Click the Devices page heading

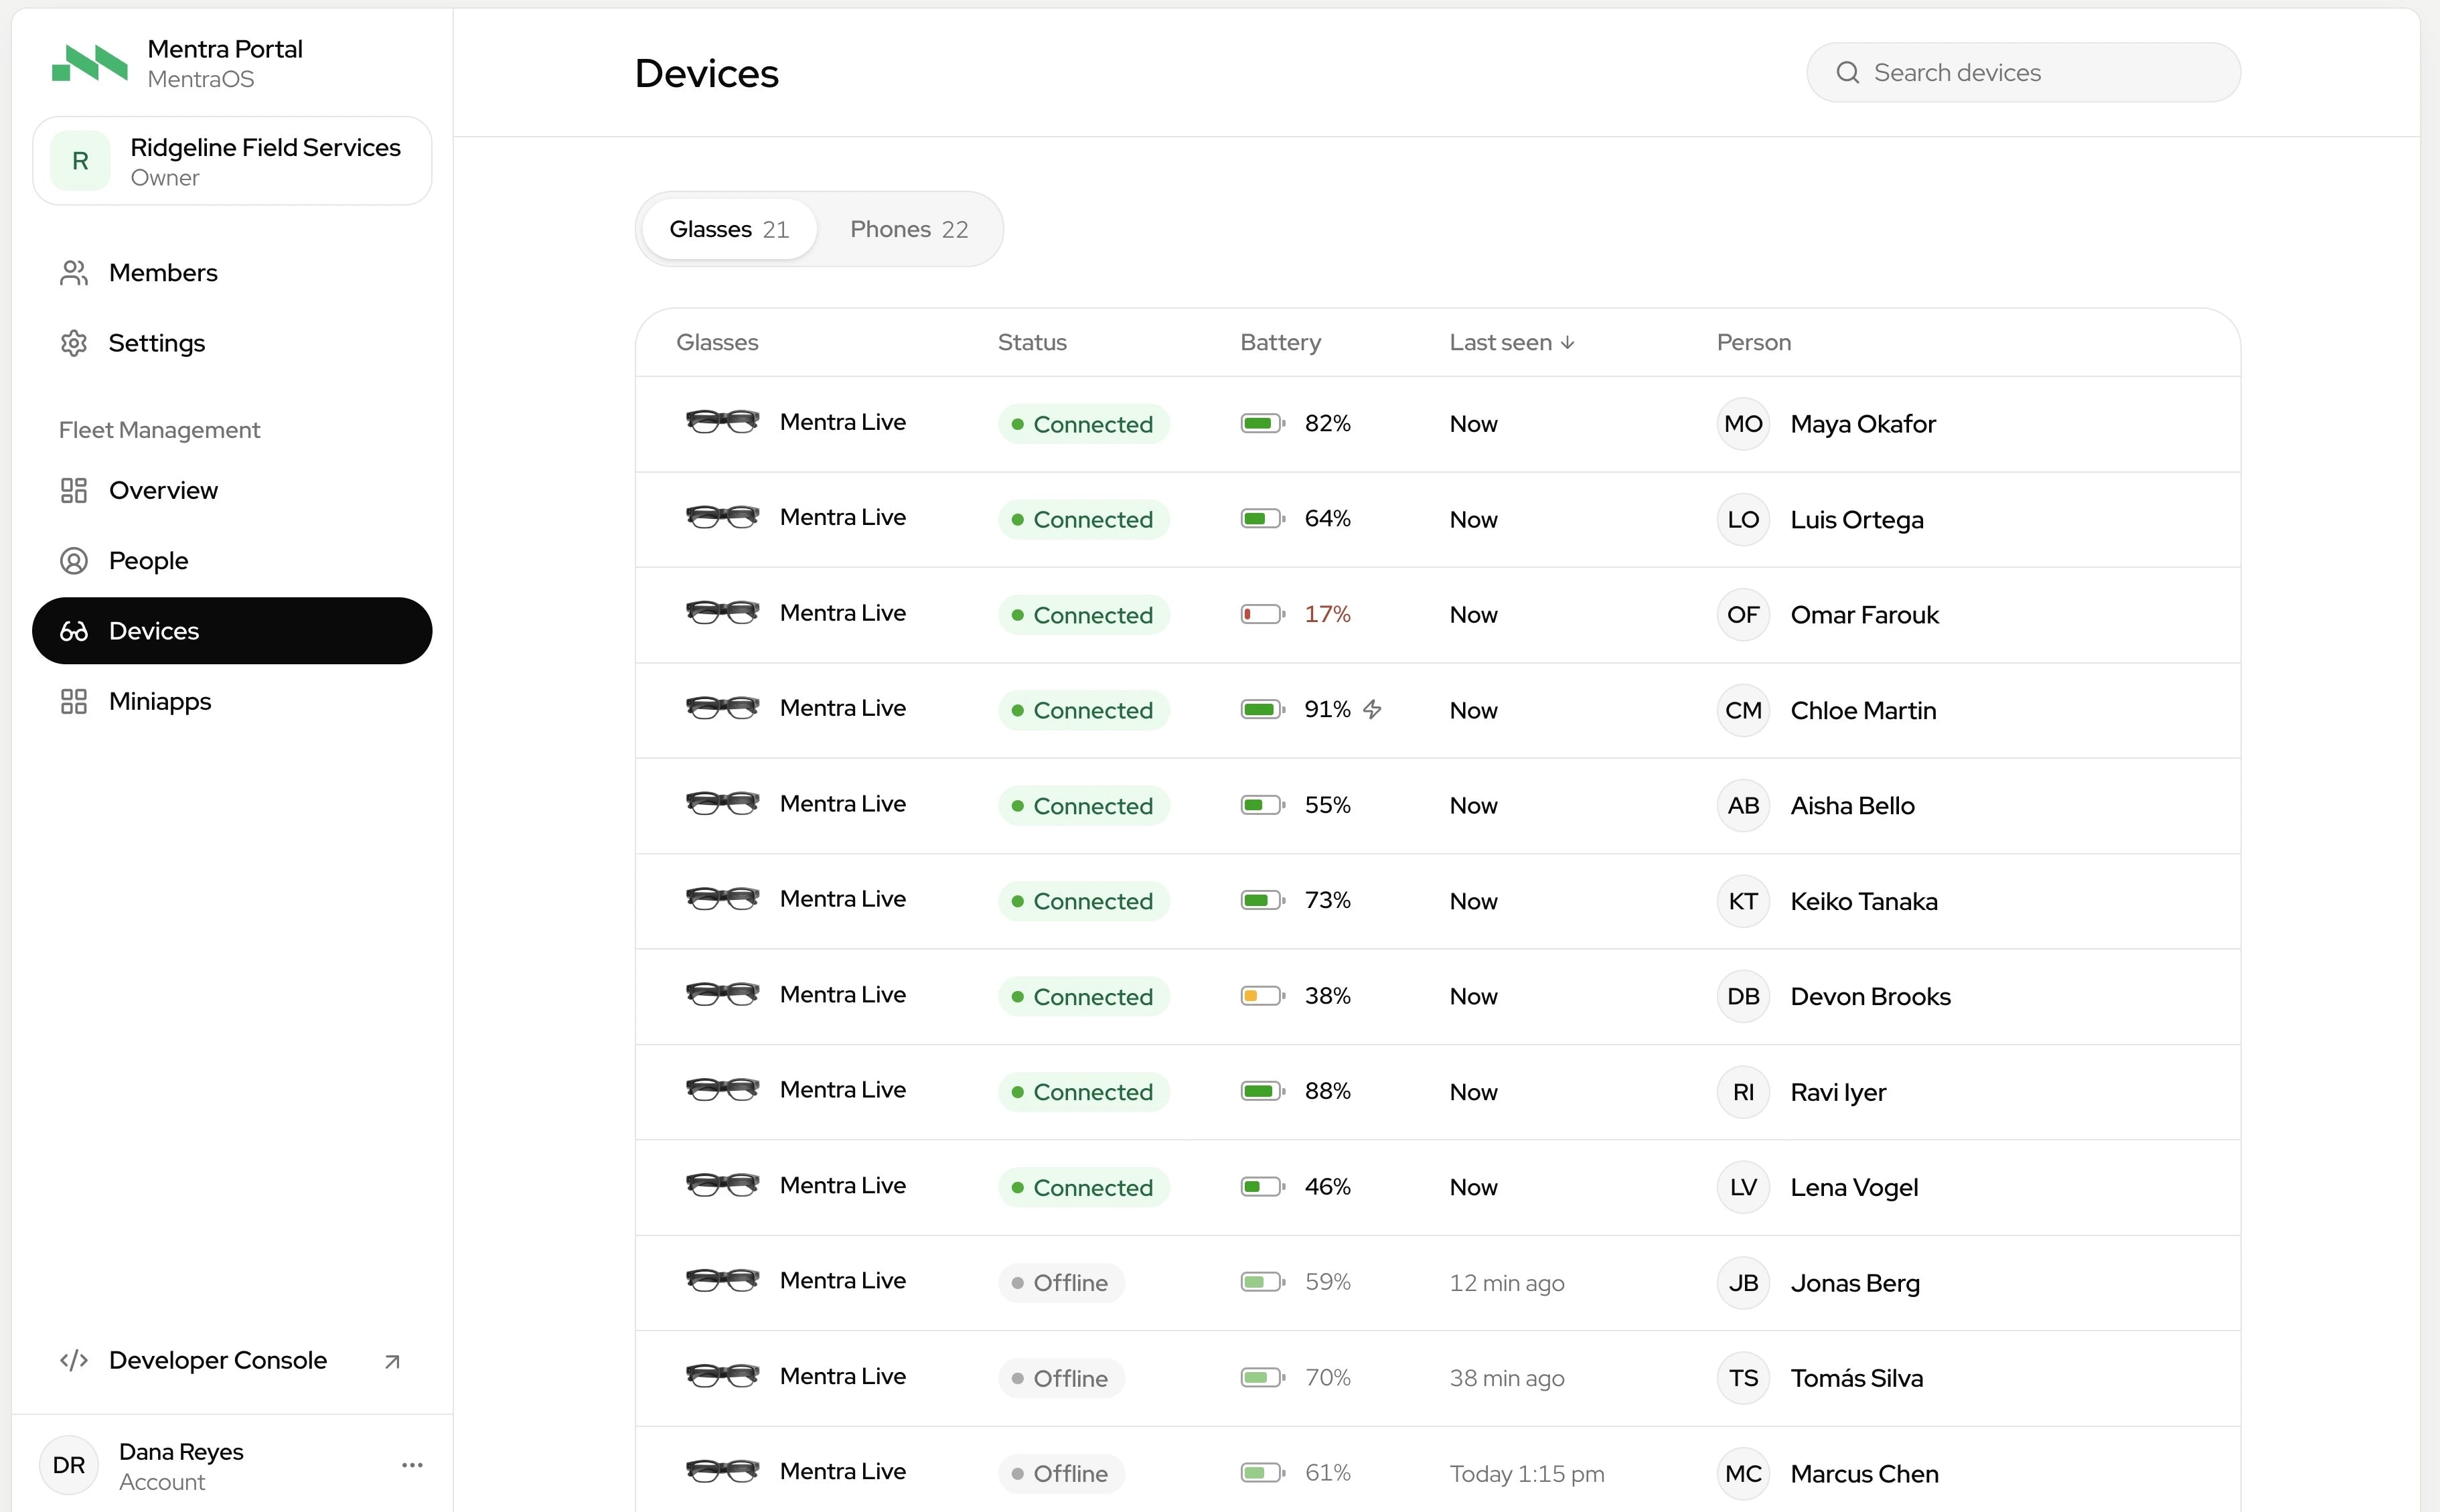click(x=706, y=73)
